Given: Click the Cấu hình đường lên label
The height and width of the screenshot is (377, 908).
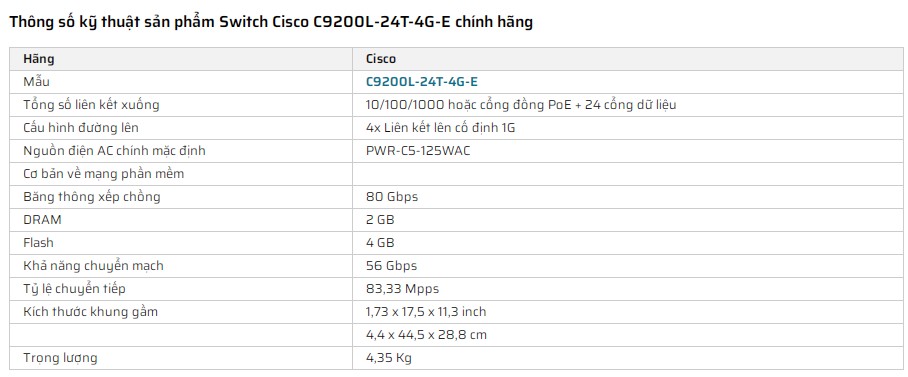Looking at the screenshot, I should (x=81, y=128).
